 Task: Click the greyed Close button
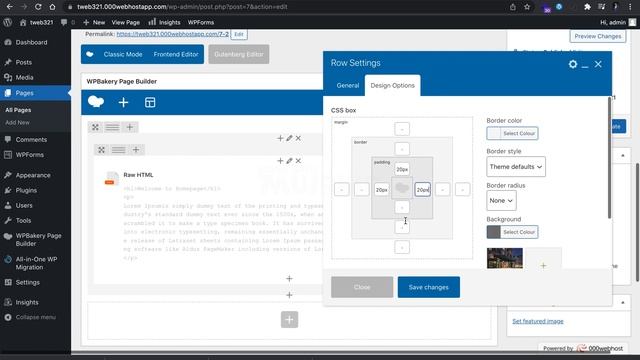click(x=362, y=287)
